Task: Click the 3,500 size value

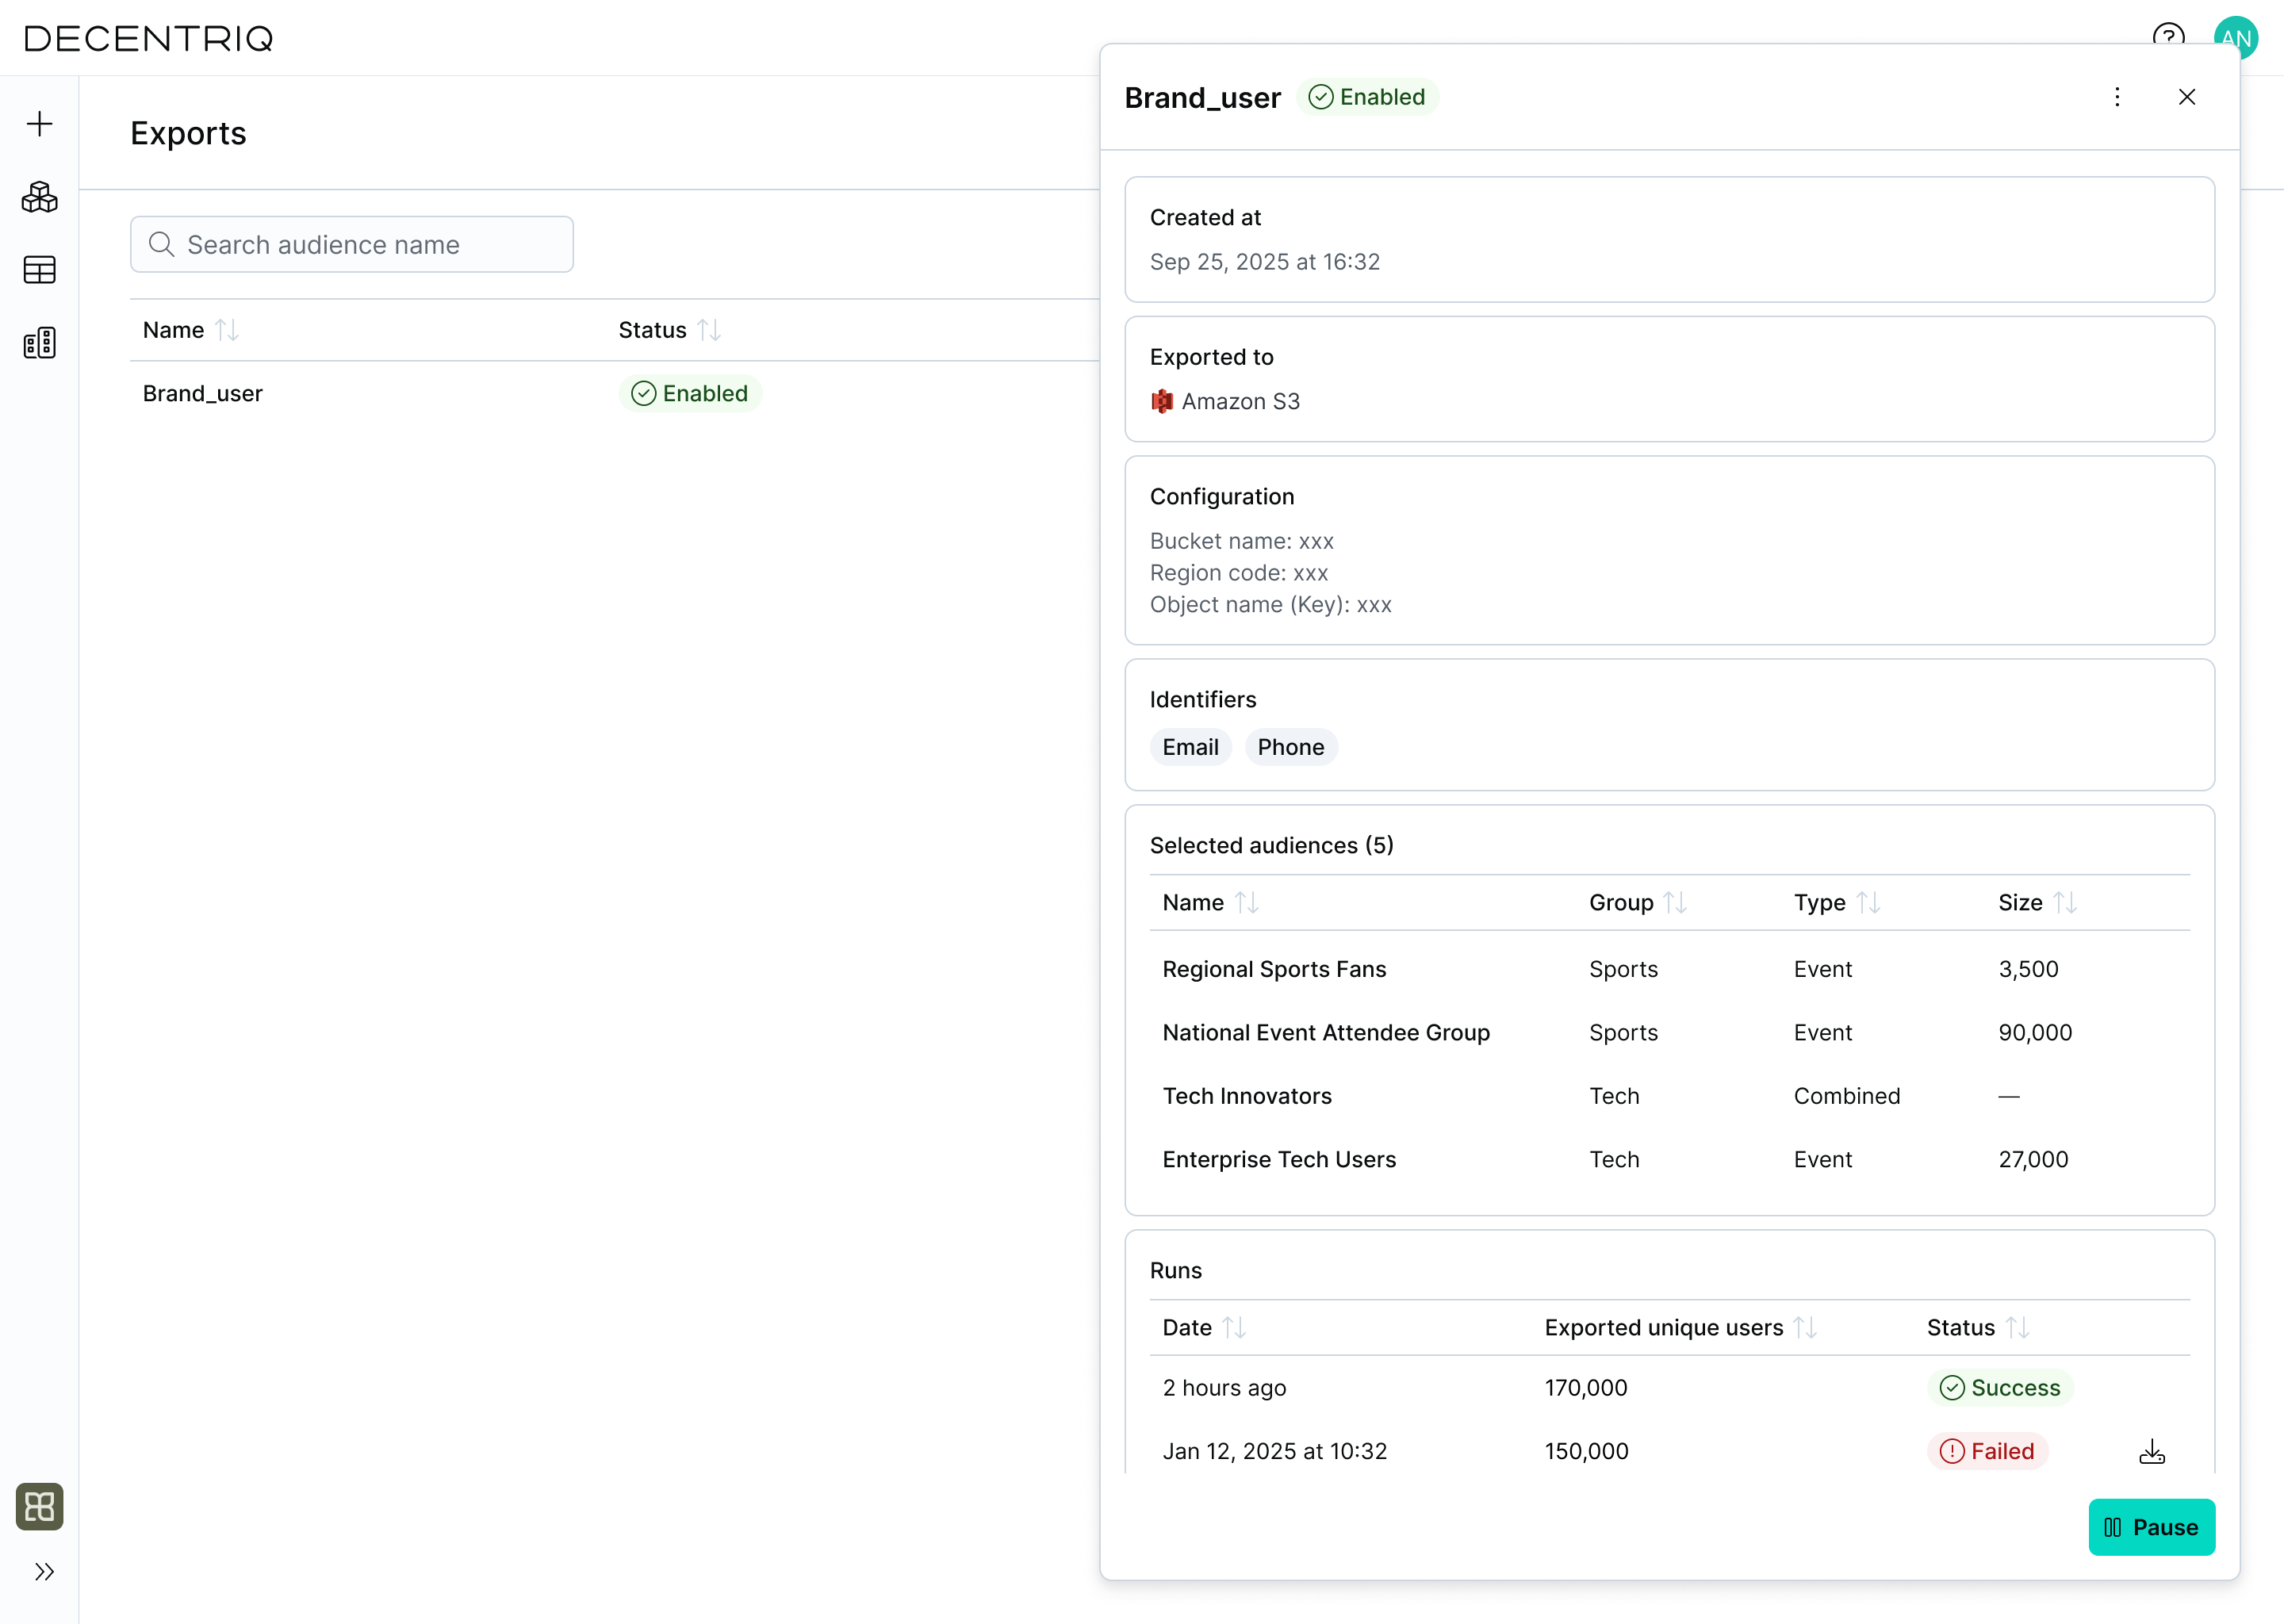Action: (2028, 969)
